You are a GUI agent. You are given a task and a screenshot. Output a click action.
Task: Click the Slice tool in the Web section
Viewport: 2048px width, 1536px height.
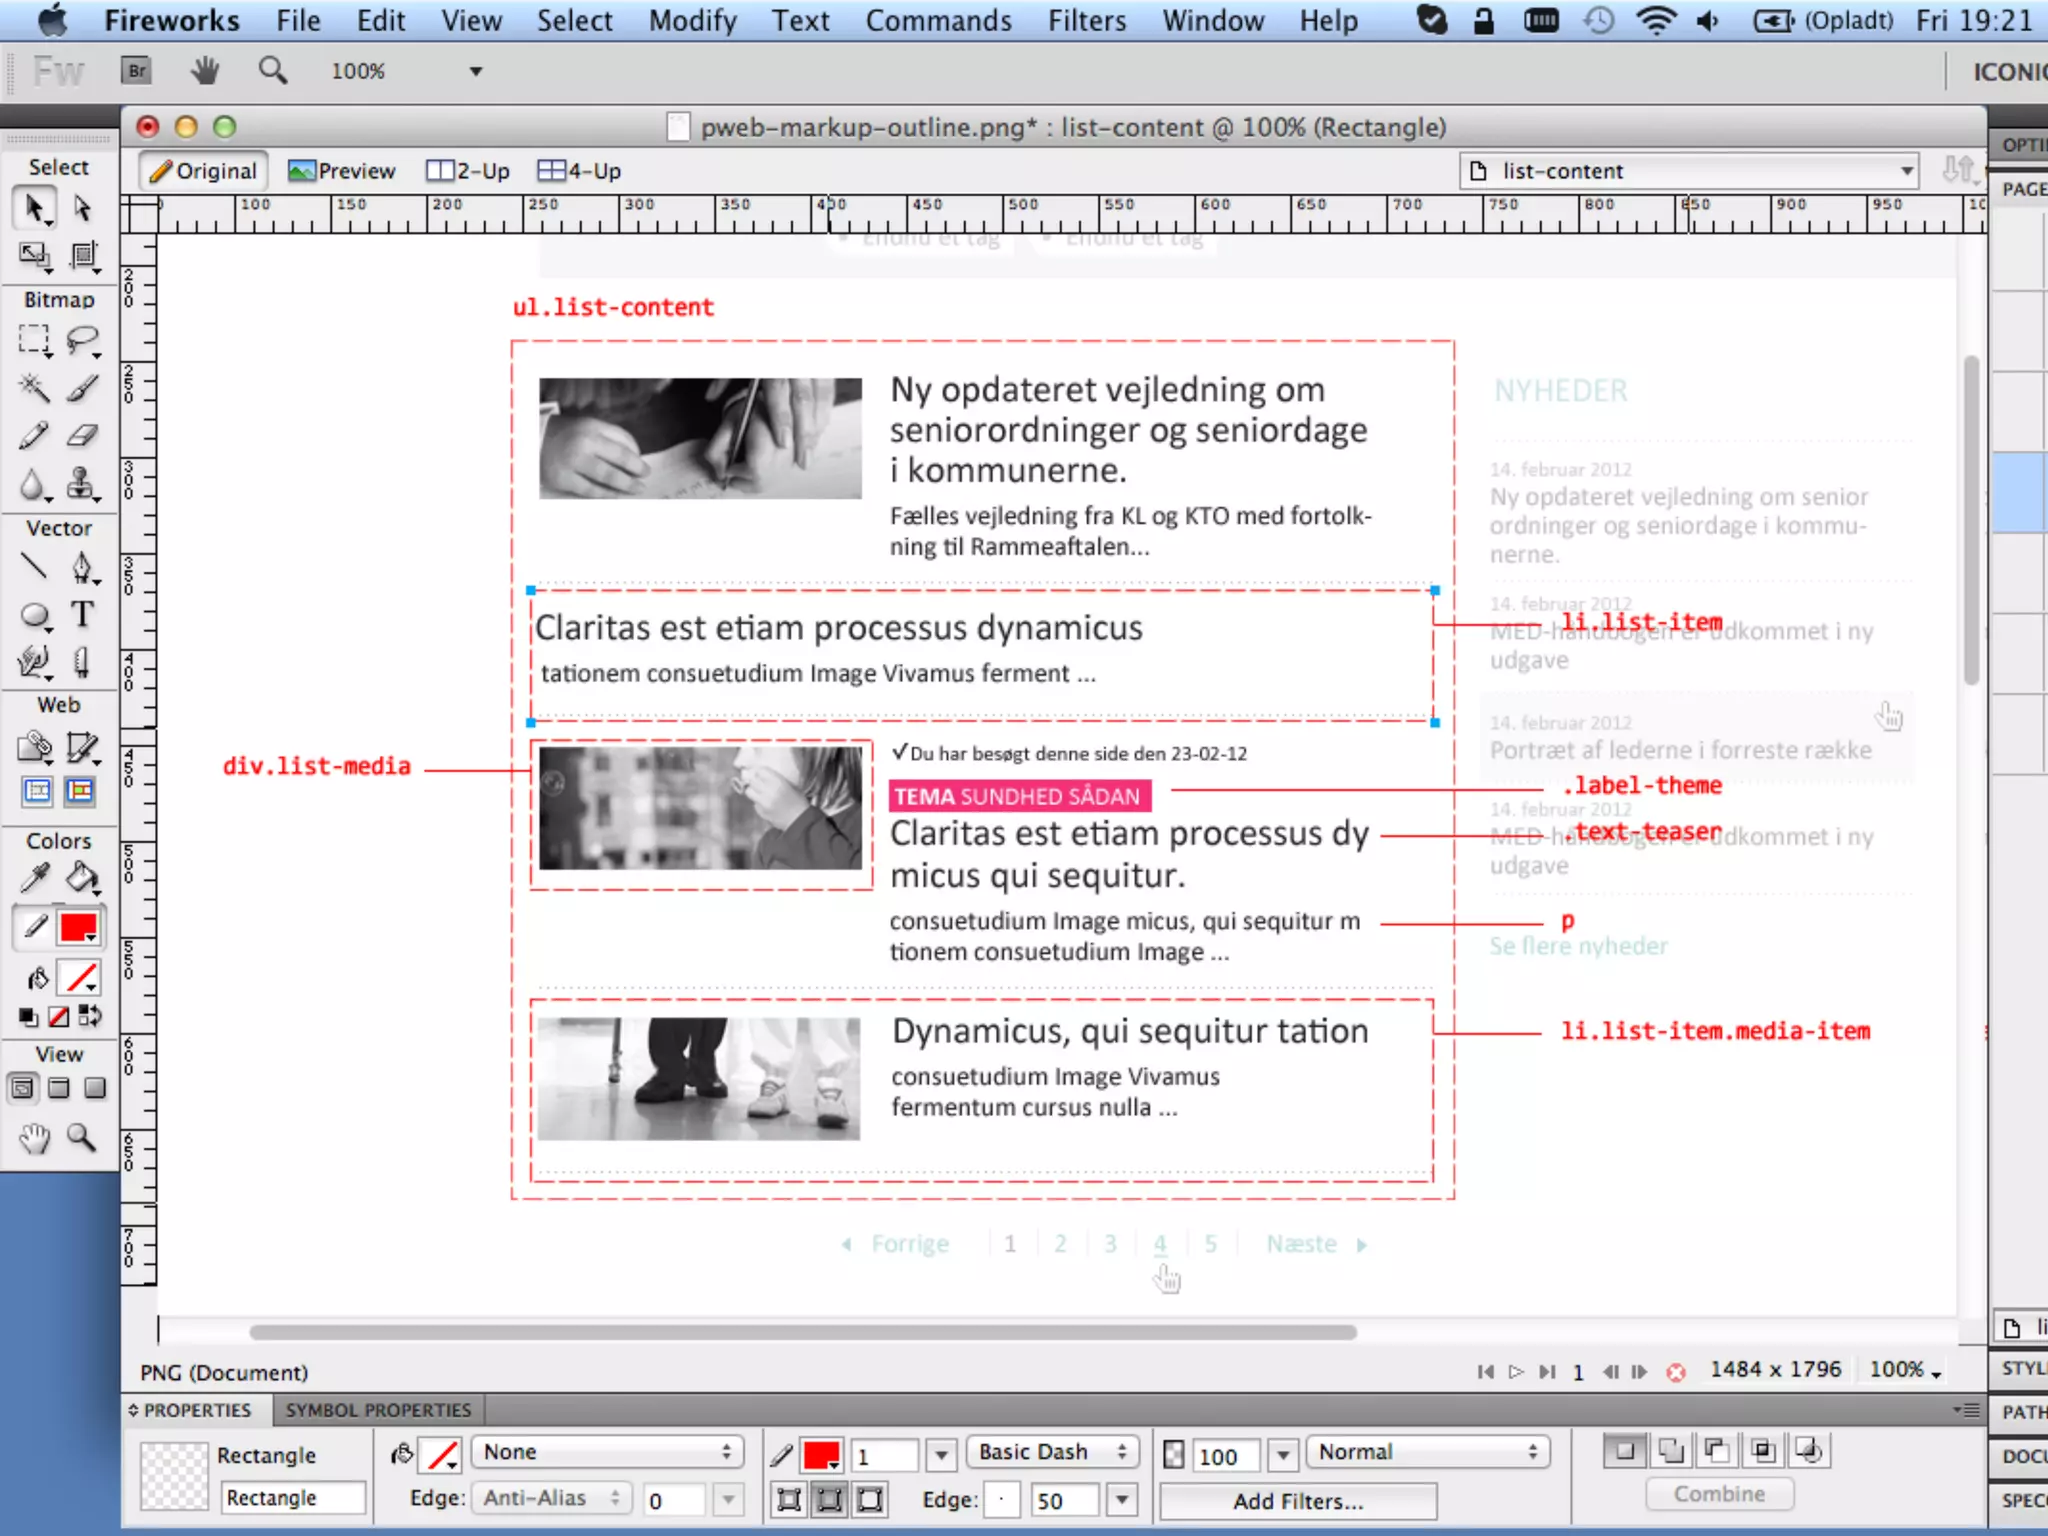(x=82, y=746)
